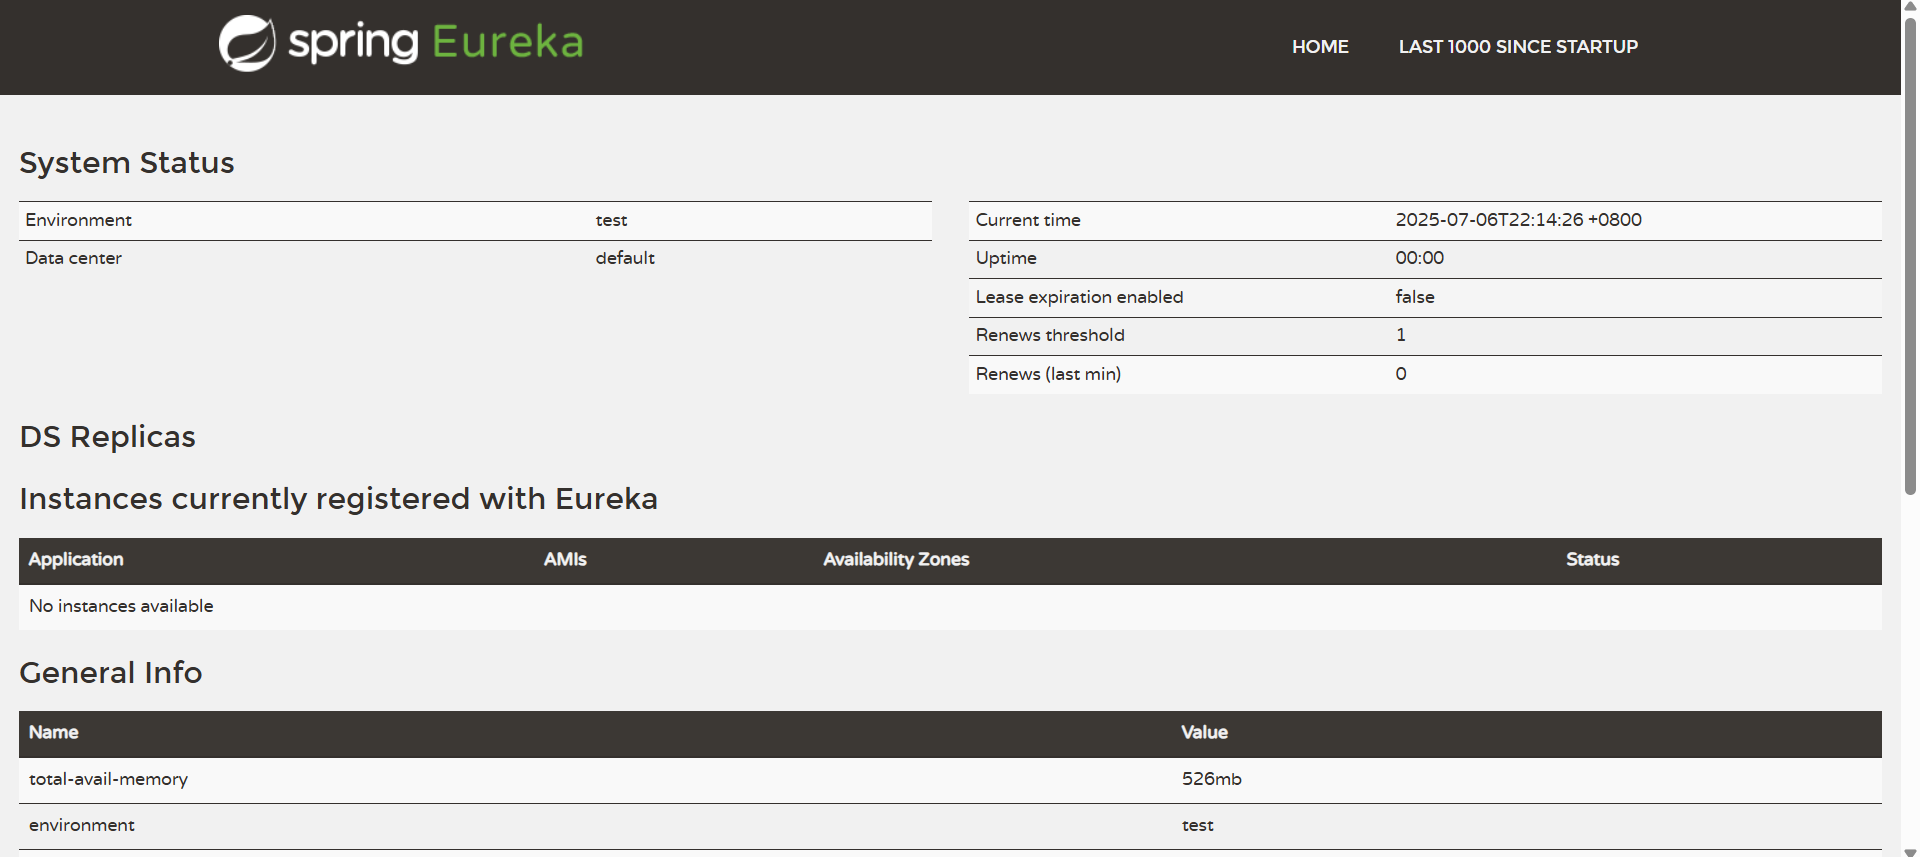This screenshot has width=1920, height=857.
Task: Click the Renews threshold label
Action: [1050, 335]
